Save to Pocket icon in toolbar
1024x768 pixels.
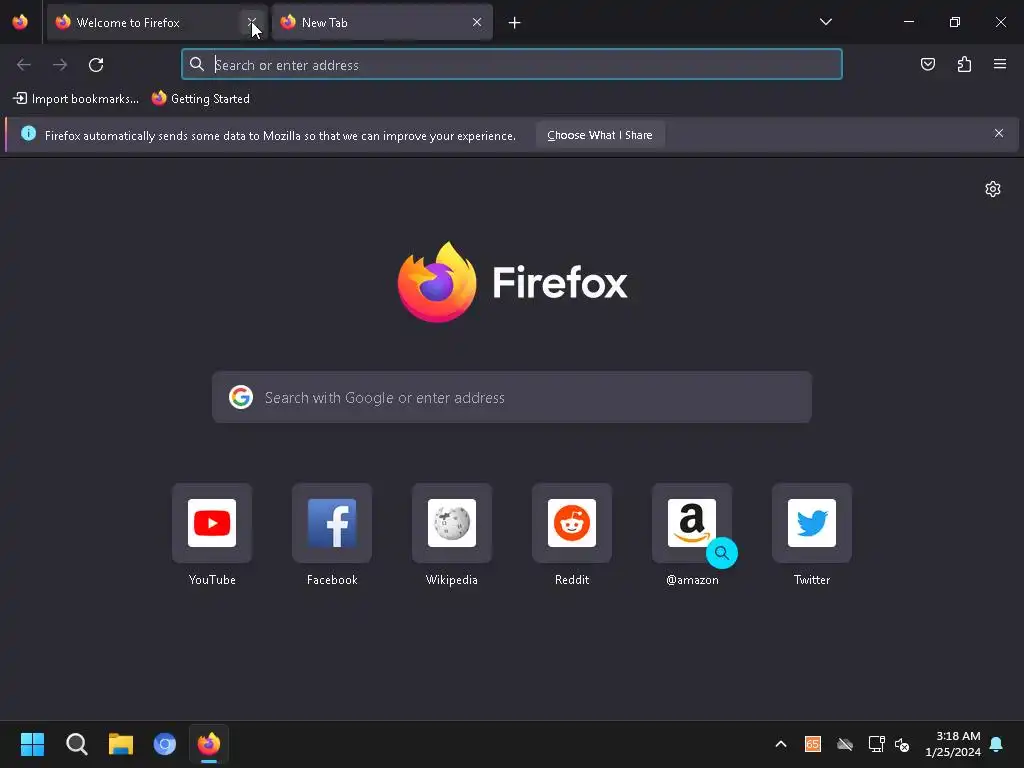927,64
